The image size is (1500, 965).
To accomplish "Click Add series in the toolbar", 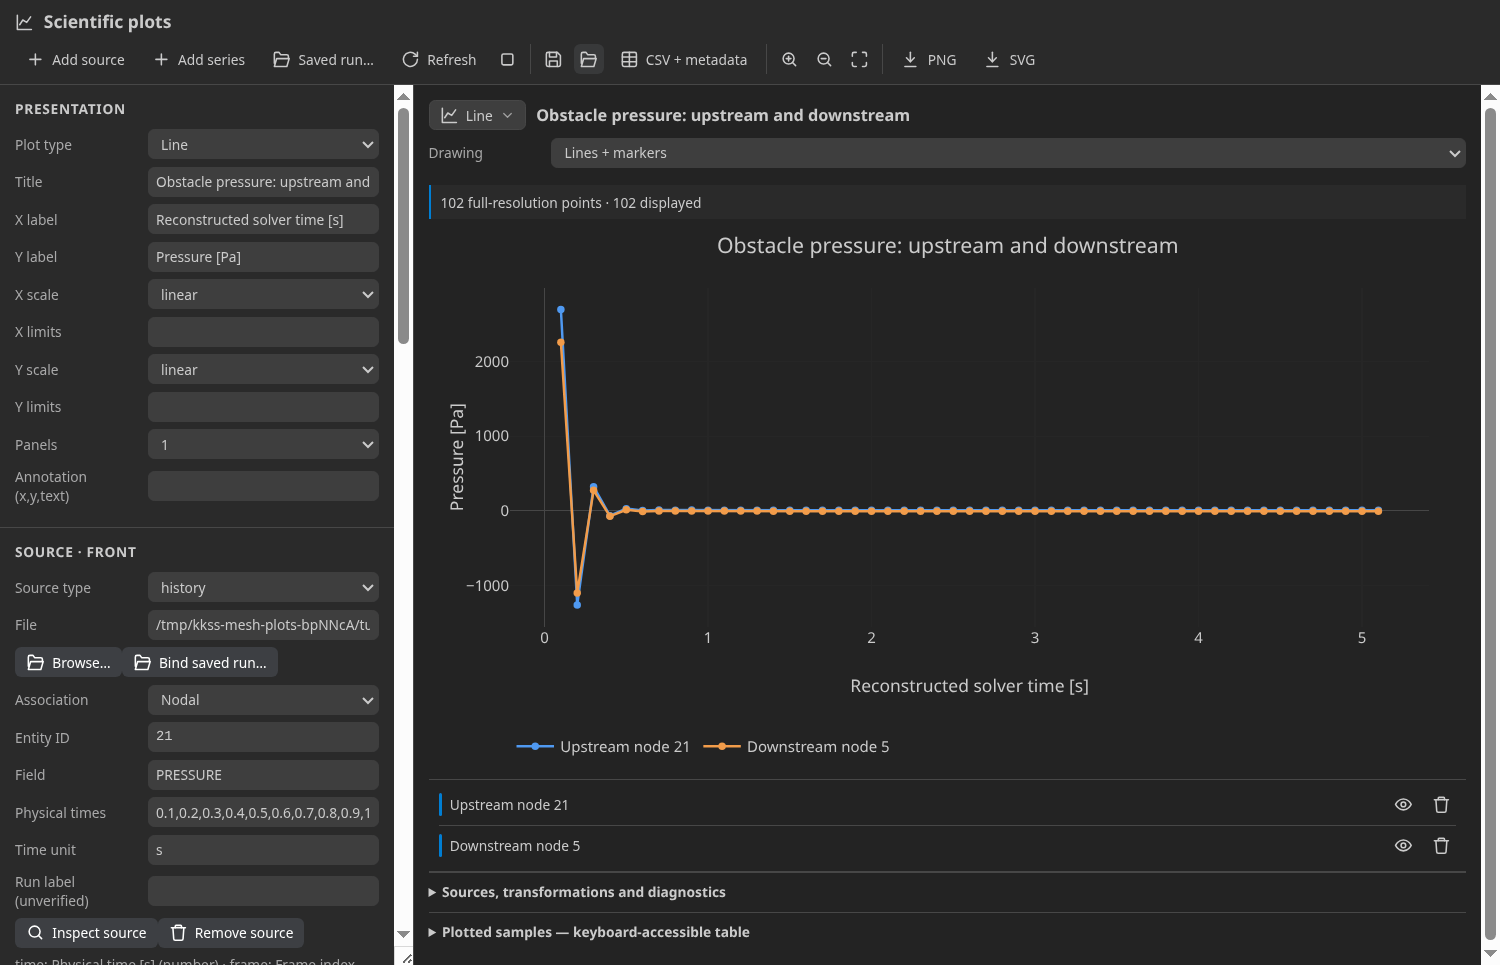I will point(199,60).
